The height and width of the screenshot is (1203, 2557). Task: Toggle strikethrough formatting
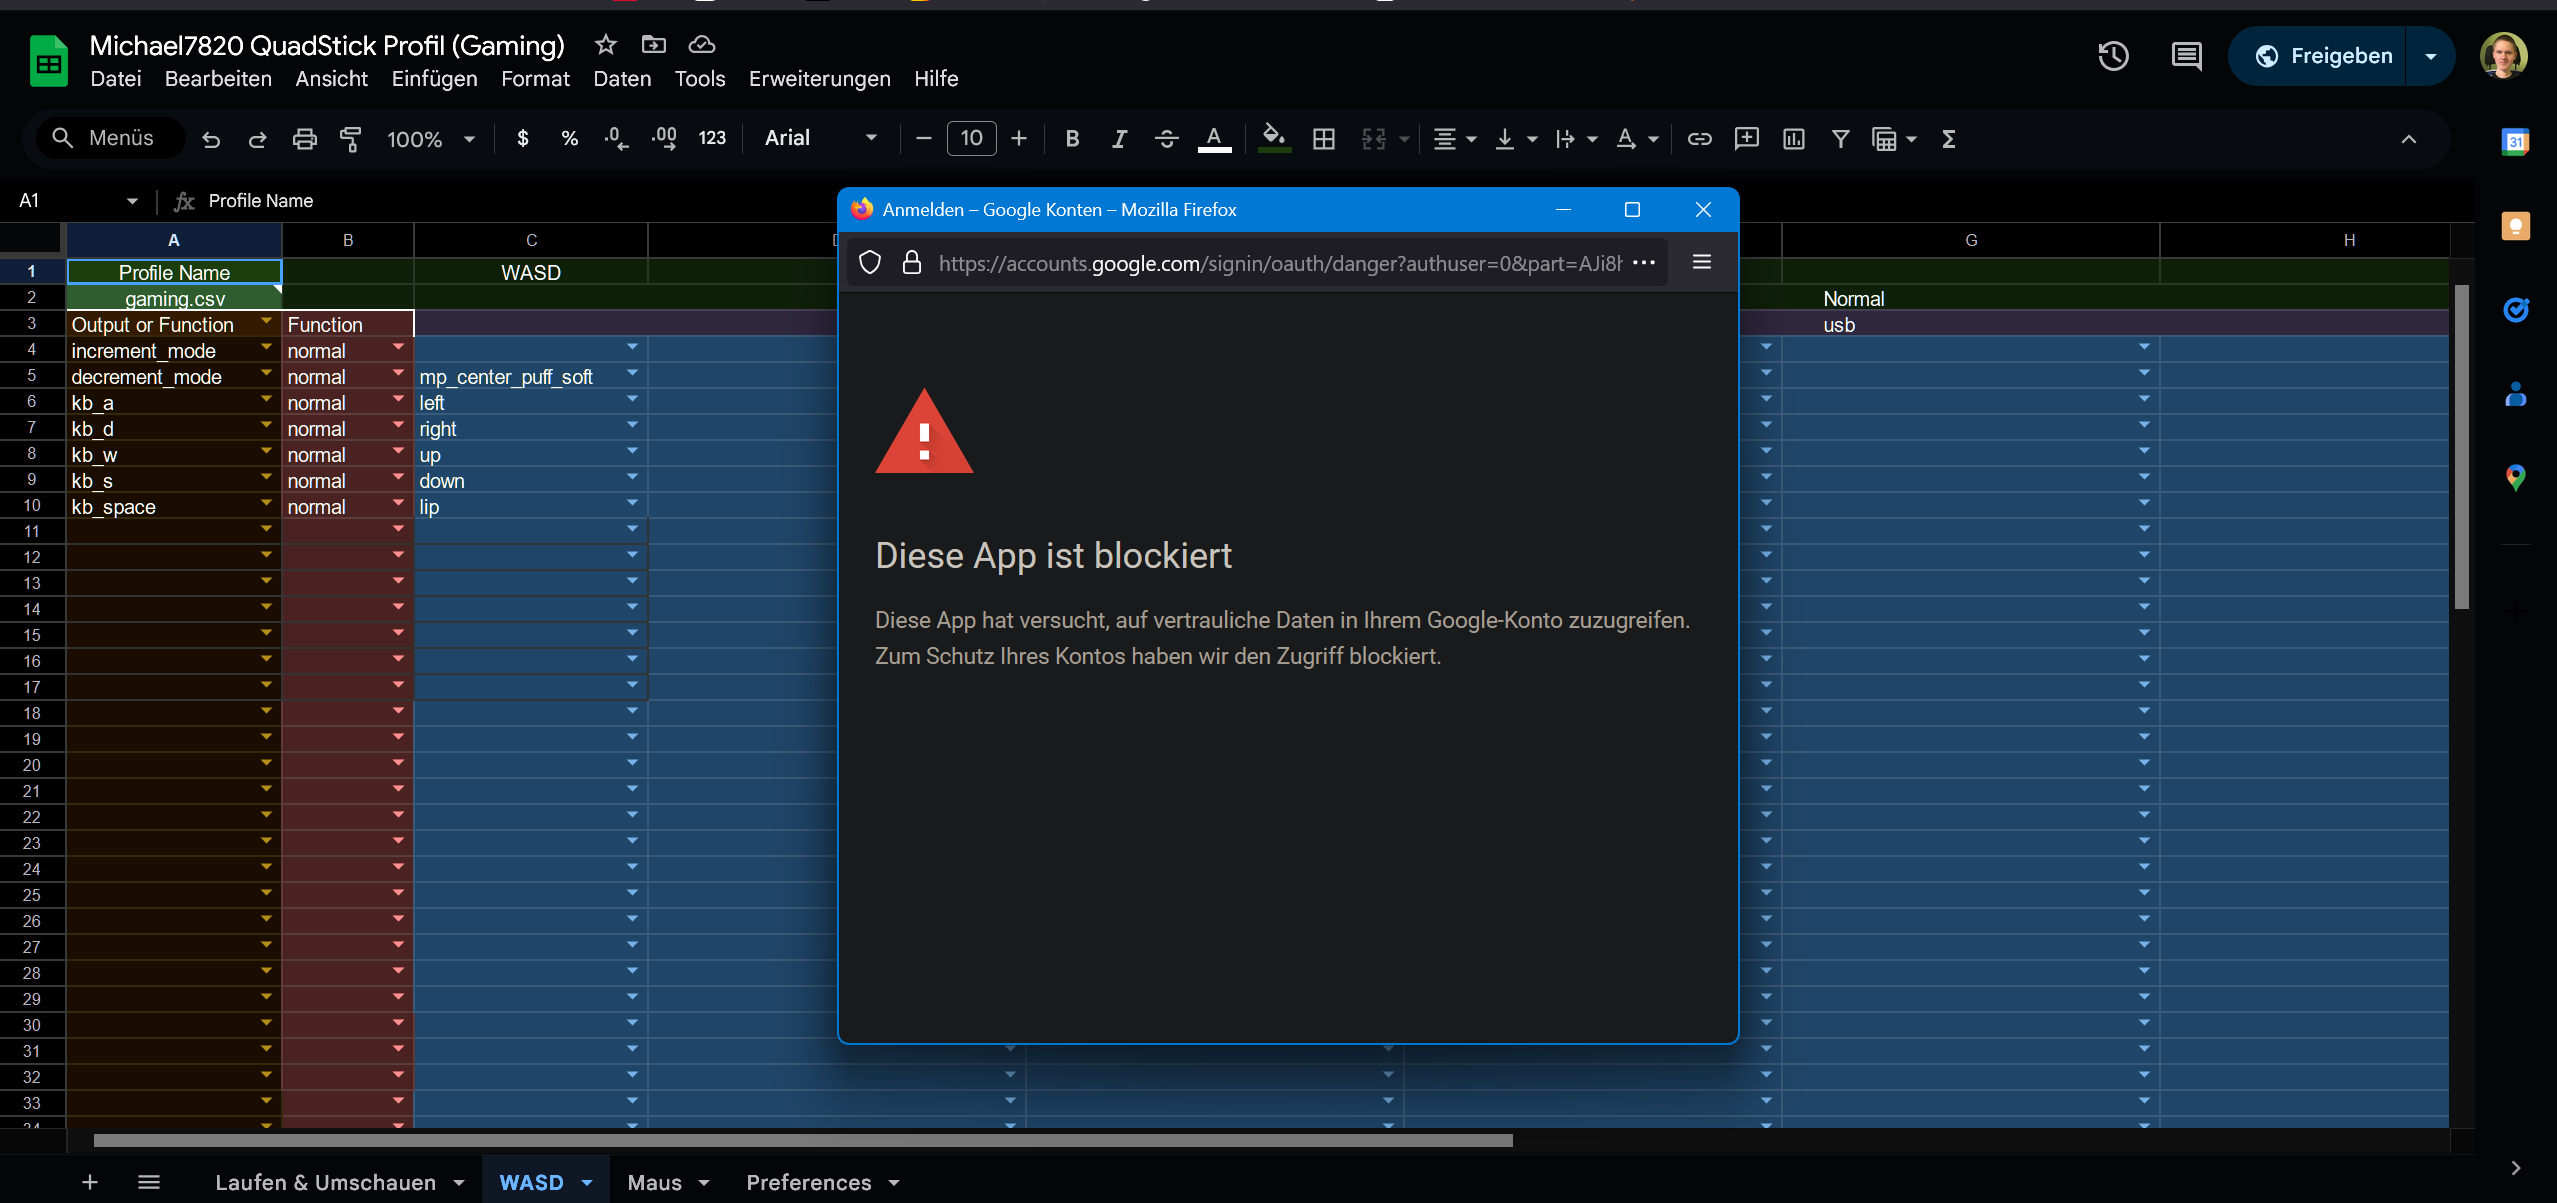point(1166,139)
